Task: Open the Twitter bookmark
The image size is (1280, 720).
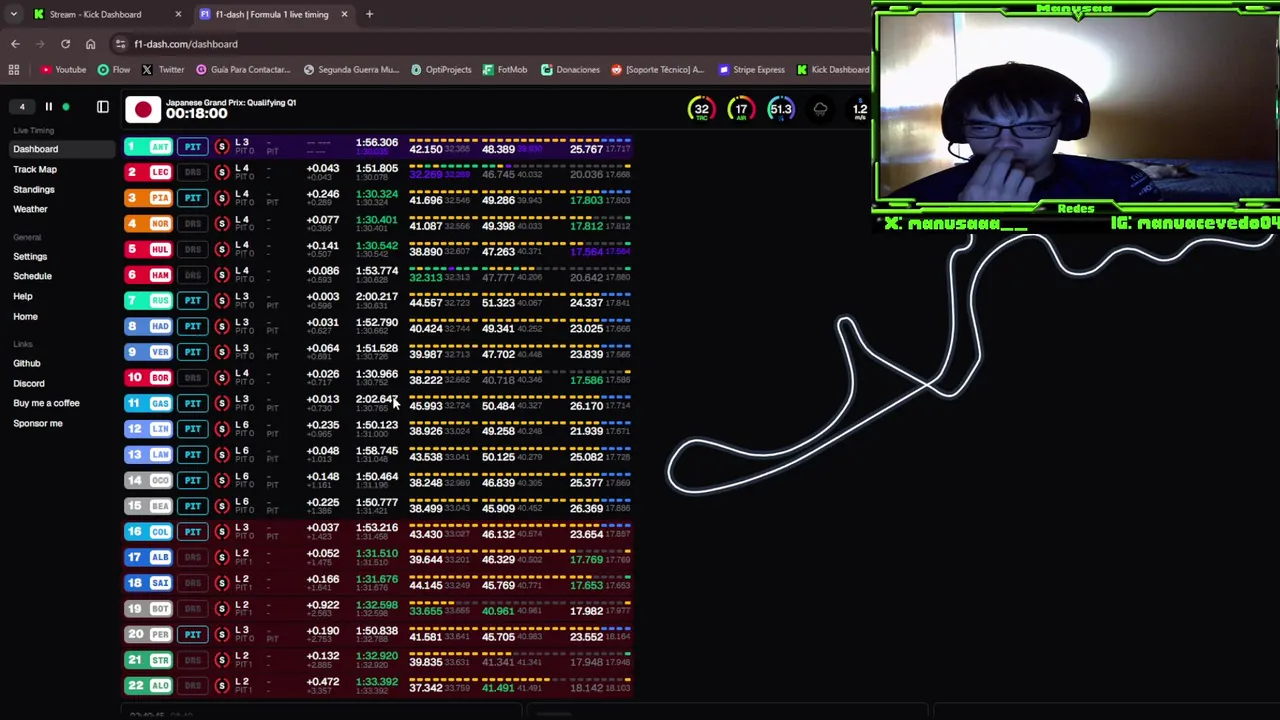Action: point(163,70)
